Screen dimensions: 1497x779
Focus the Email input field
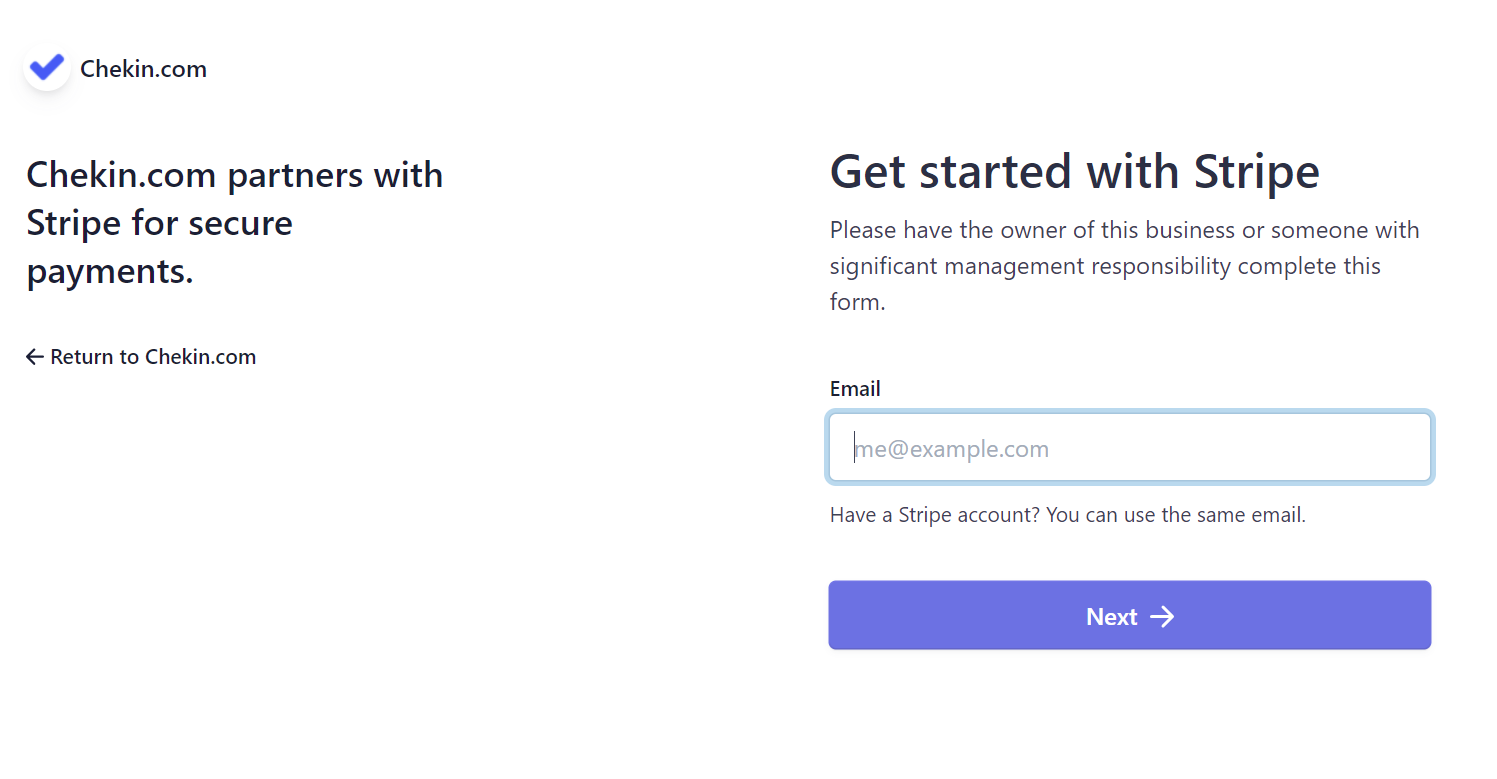click(x=1130, y=448)
